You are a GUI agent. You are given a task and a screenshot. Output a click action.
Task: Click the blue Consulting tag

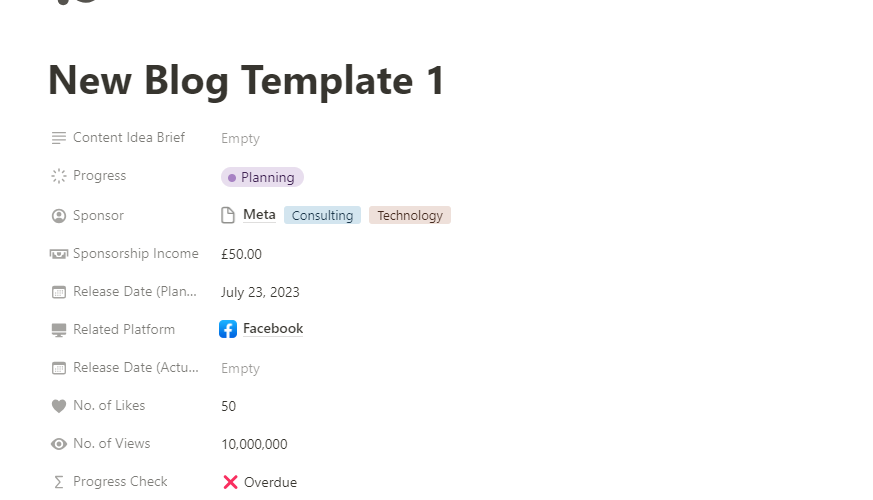(x=322, y=216)
